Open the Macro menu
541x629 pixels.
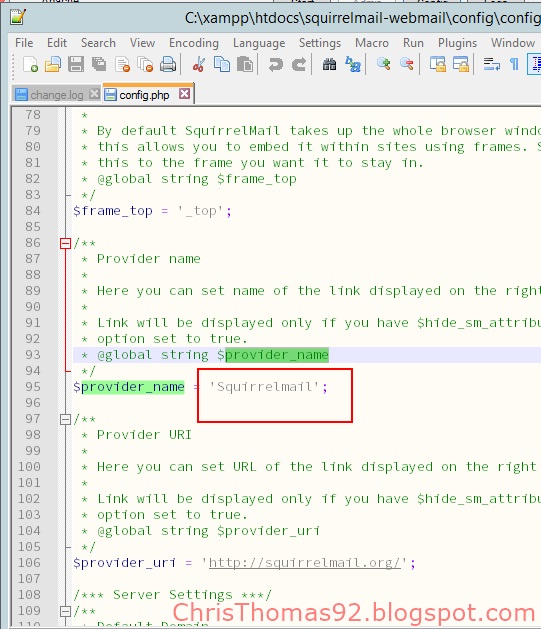coord(372,43)
